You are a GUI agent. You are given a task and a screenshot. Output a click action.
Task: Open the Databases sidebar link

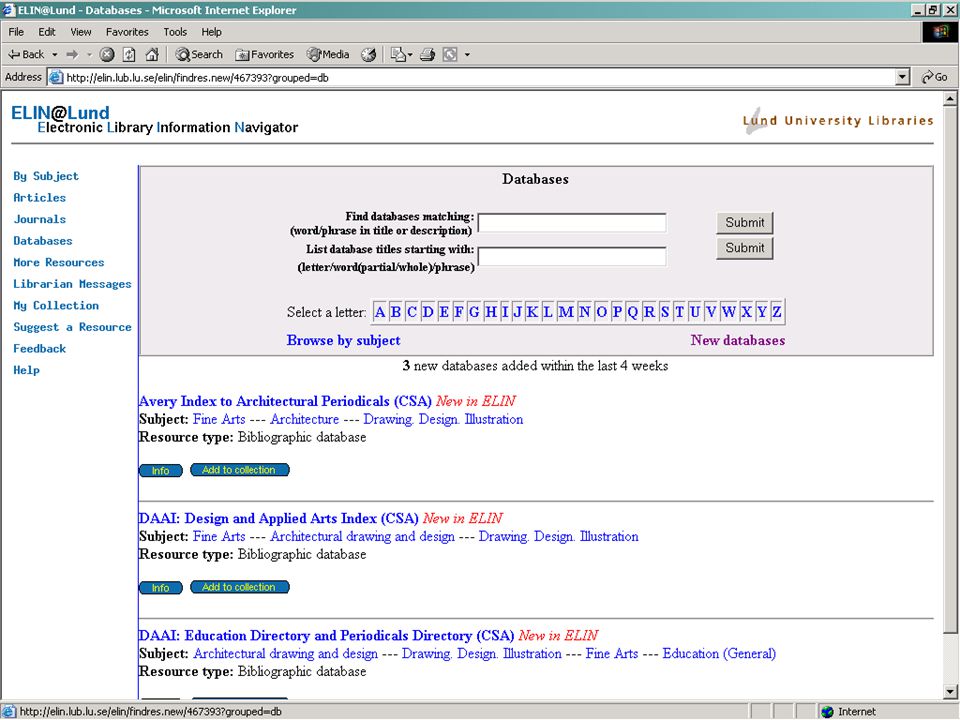(43, 241)
